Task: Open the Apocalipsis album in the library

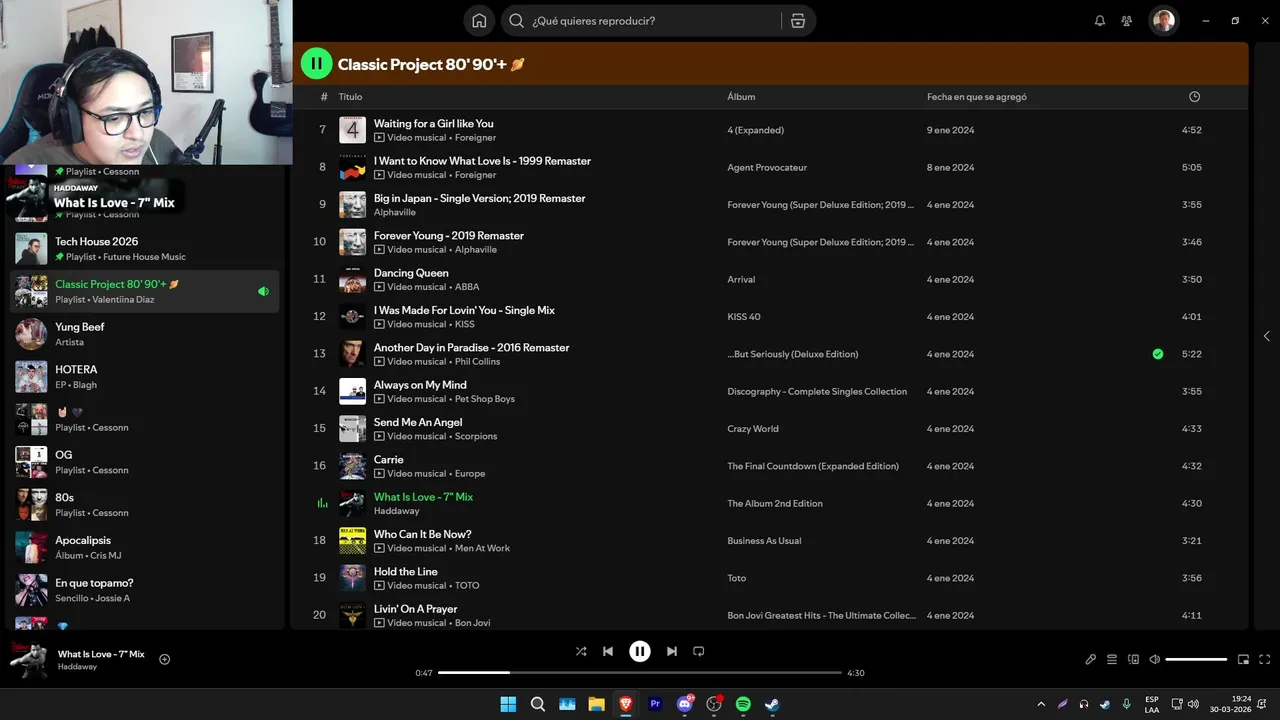Action: (145, 547)
